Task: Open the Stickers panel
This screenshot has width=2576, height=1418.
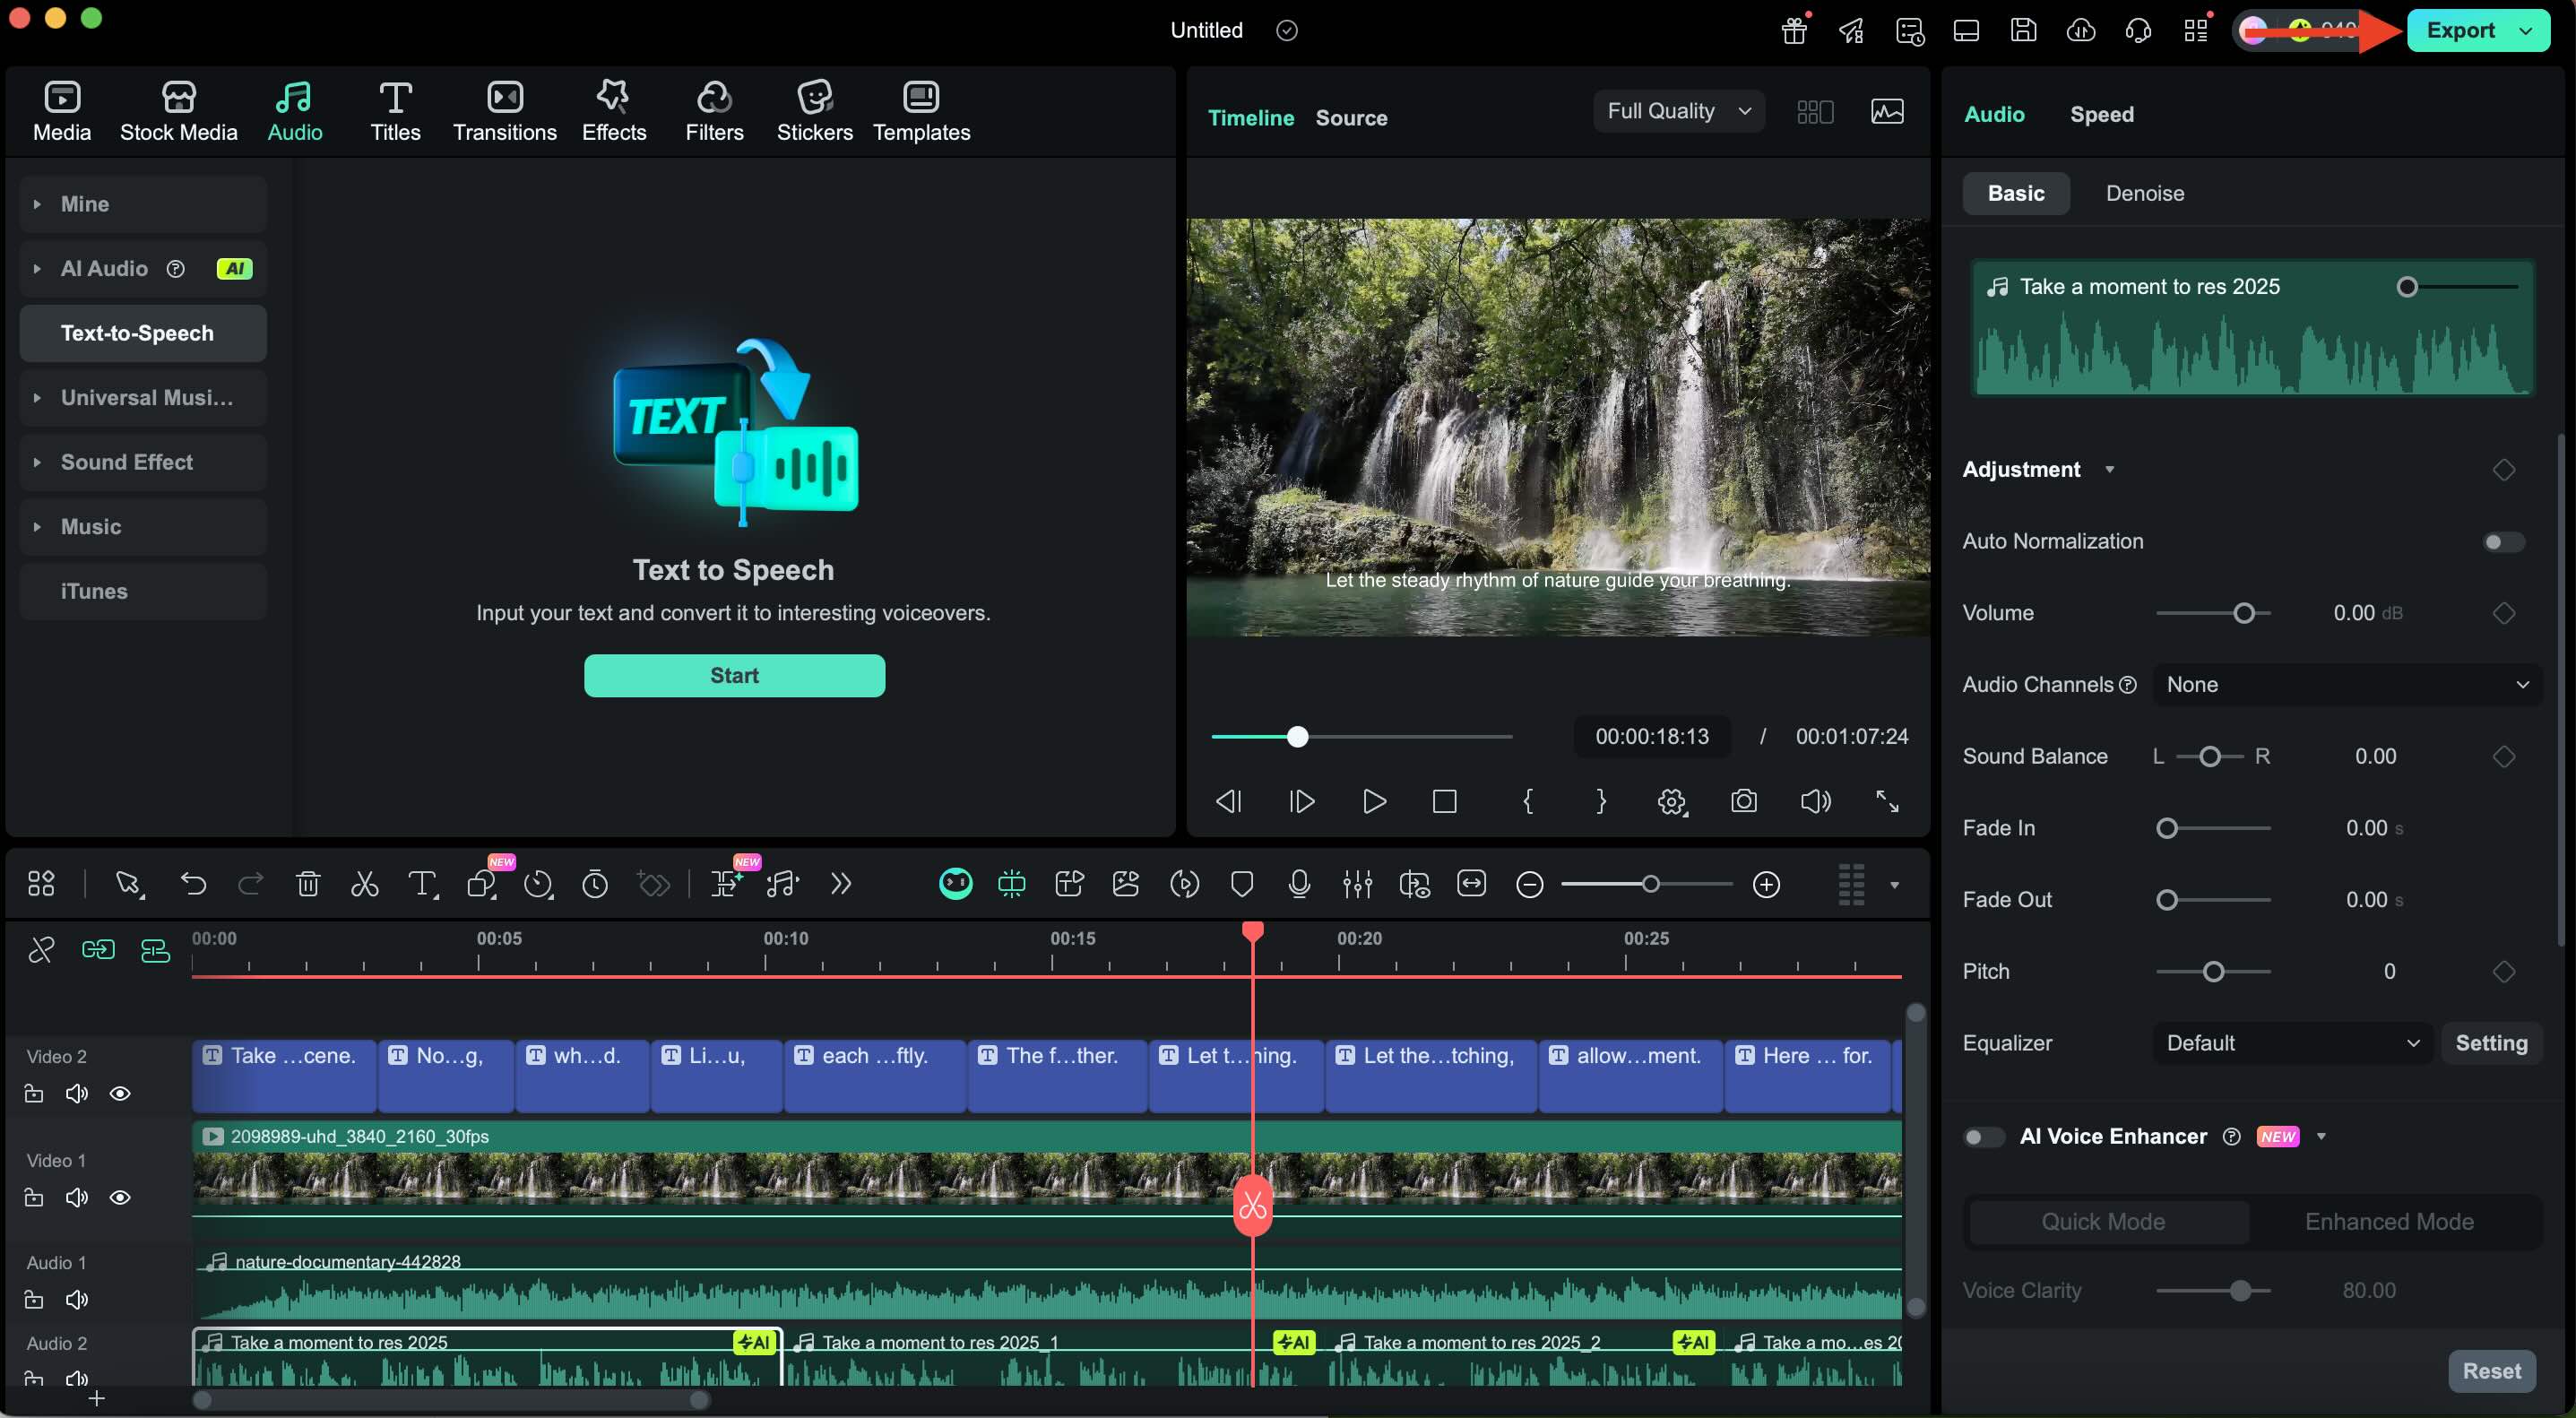Action: [x=814, y=111]
